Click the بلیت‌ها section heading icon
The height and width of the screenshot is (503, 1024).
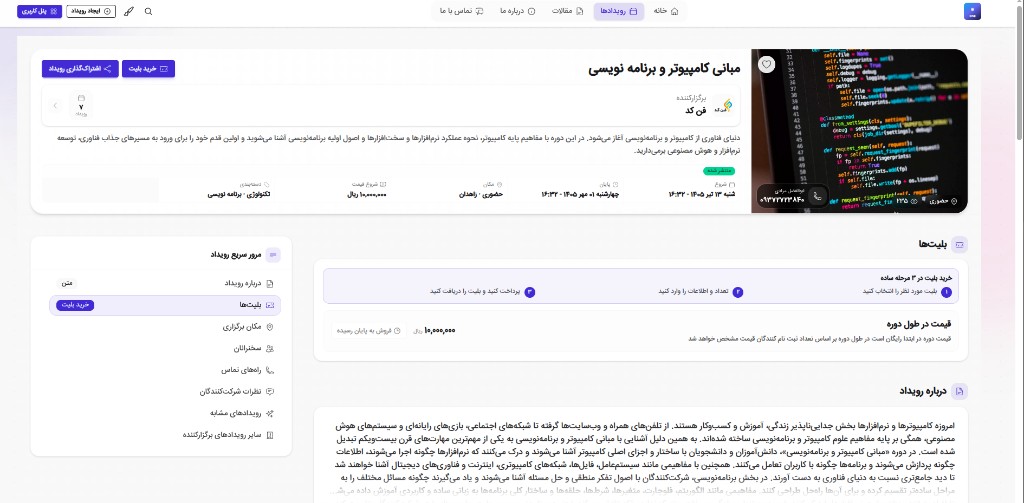[x=959, y=244]
